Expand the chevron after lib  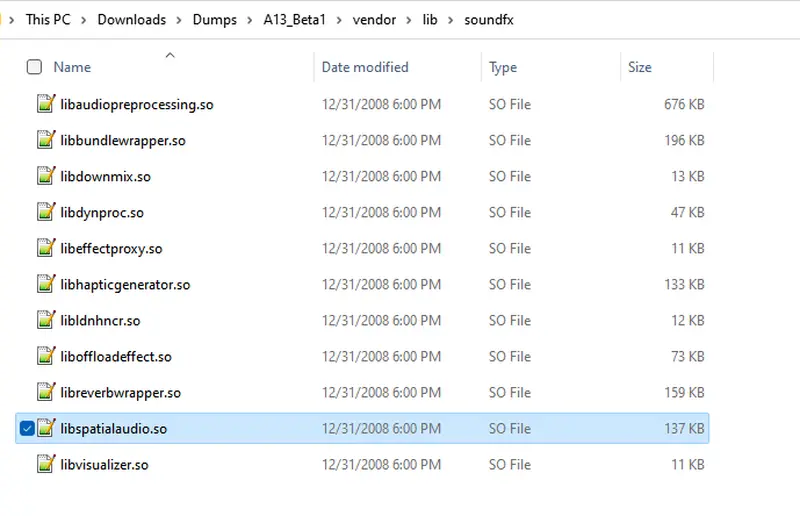(x=451, y=20)
